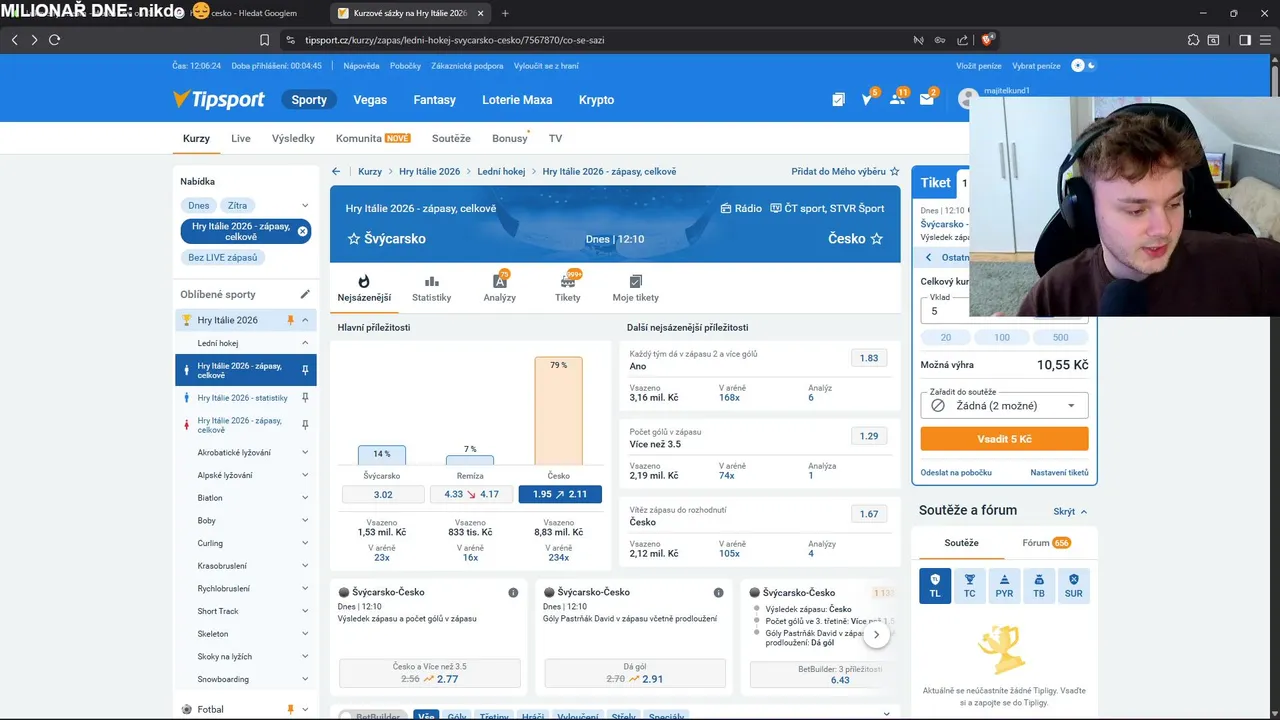Filter offers with the Zítra chip

[237, 205]
